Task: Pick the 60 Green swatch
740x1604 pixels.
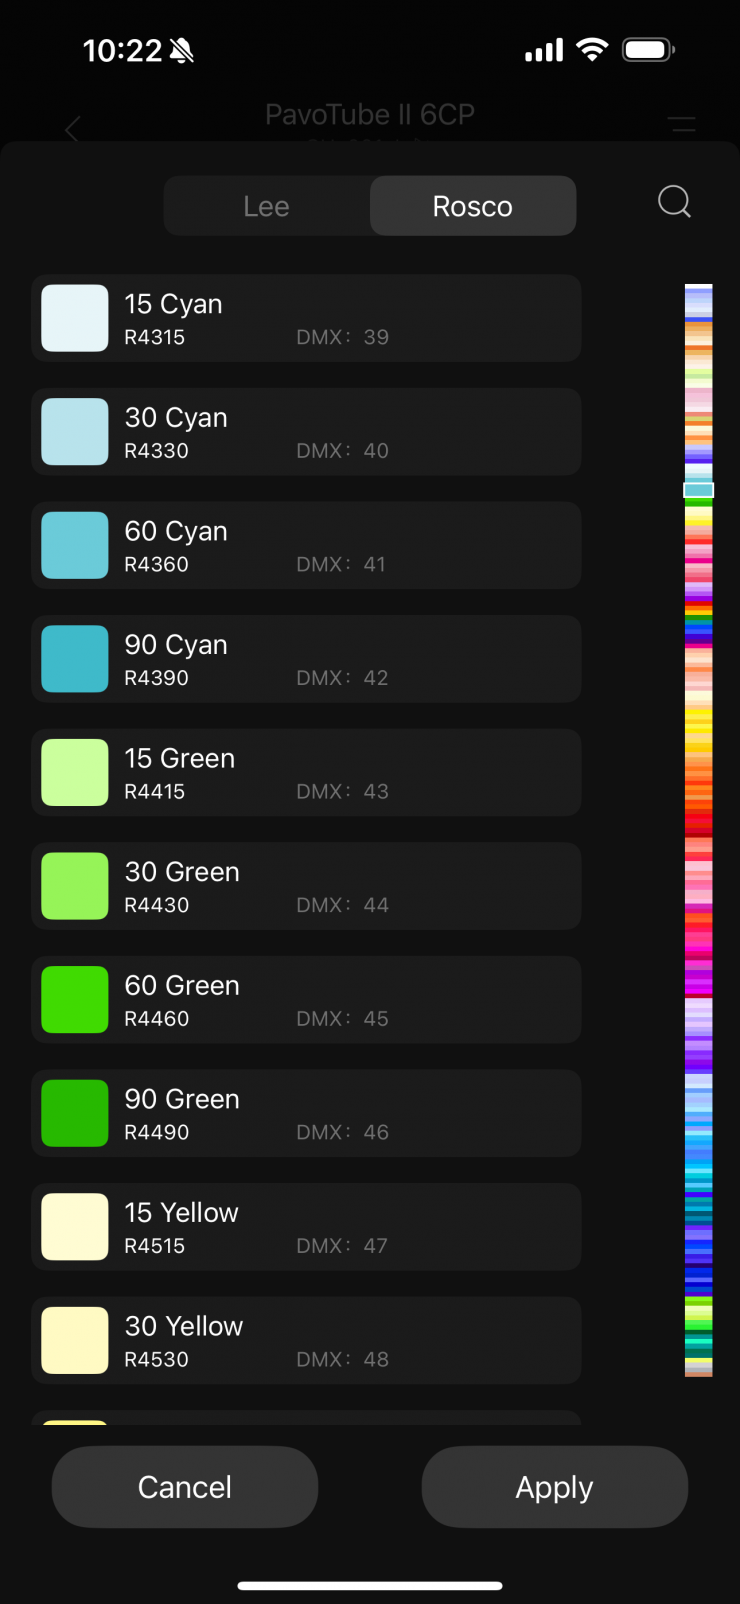Action: pyautogui.click(x=75, y=999)
